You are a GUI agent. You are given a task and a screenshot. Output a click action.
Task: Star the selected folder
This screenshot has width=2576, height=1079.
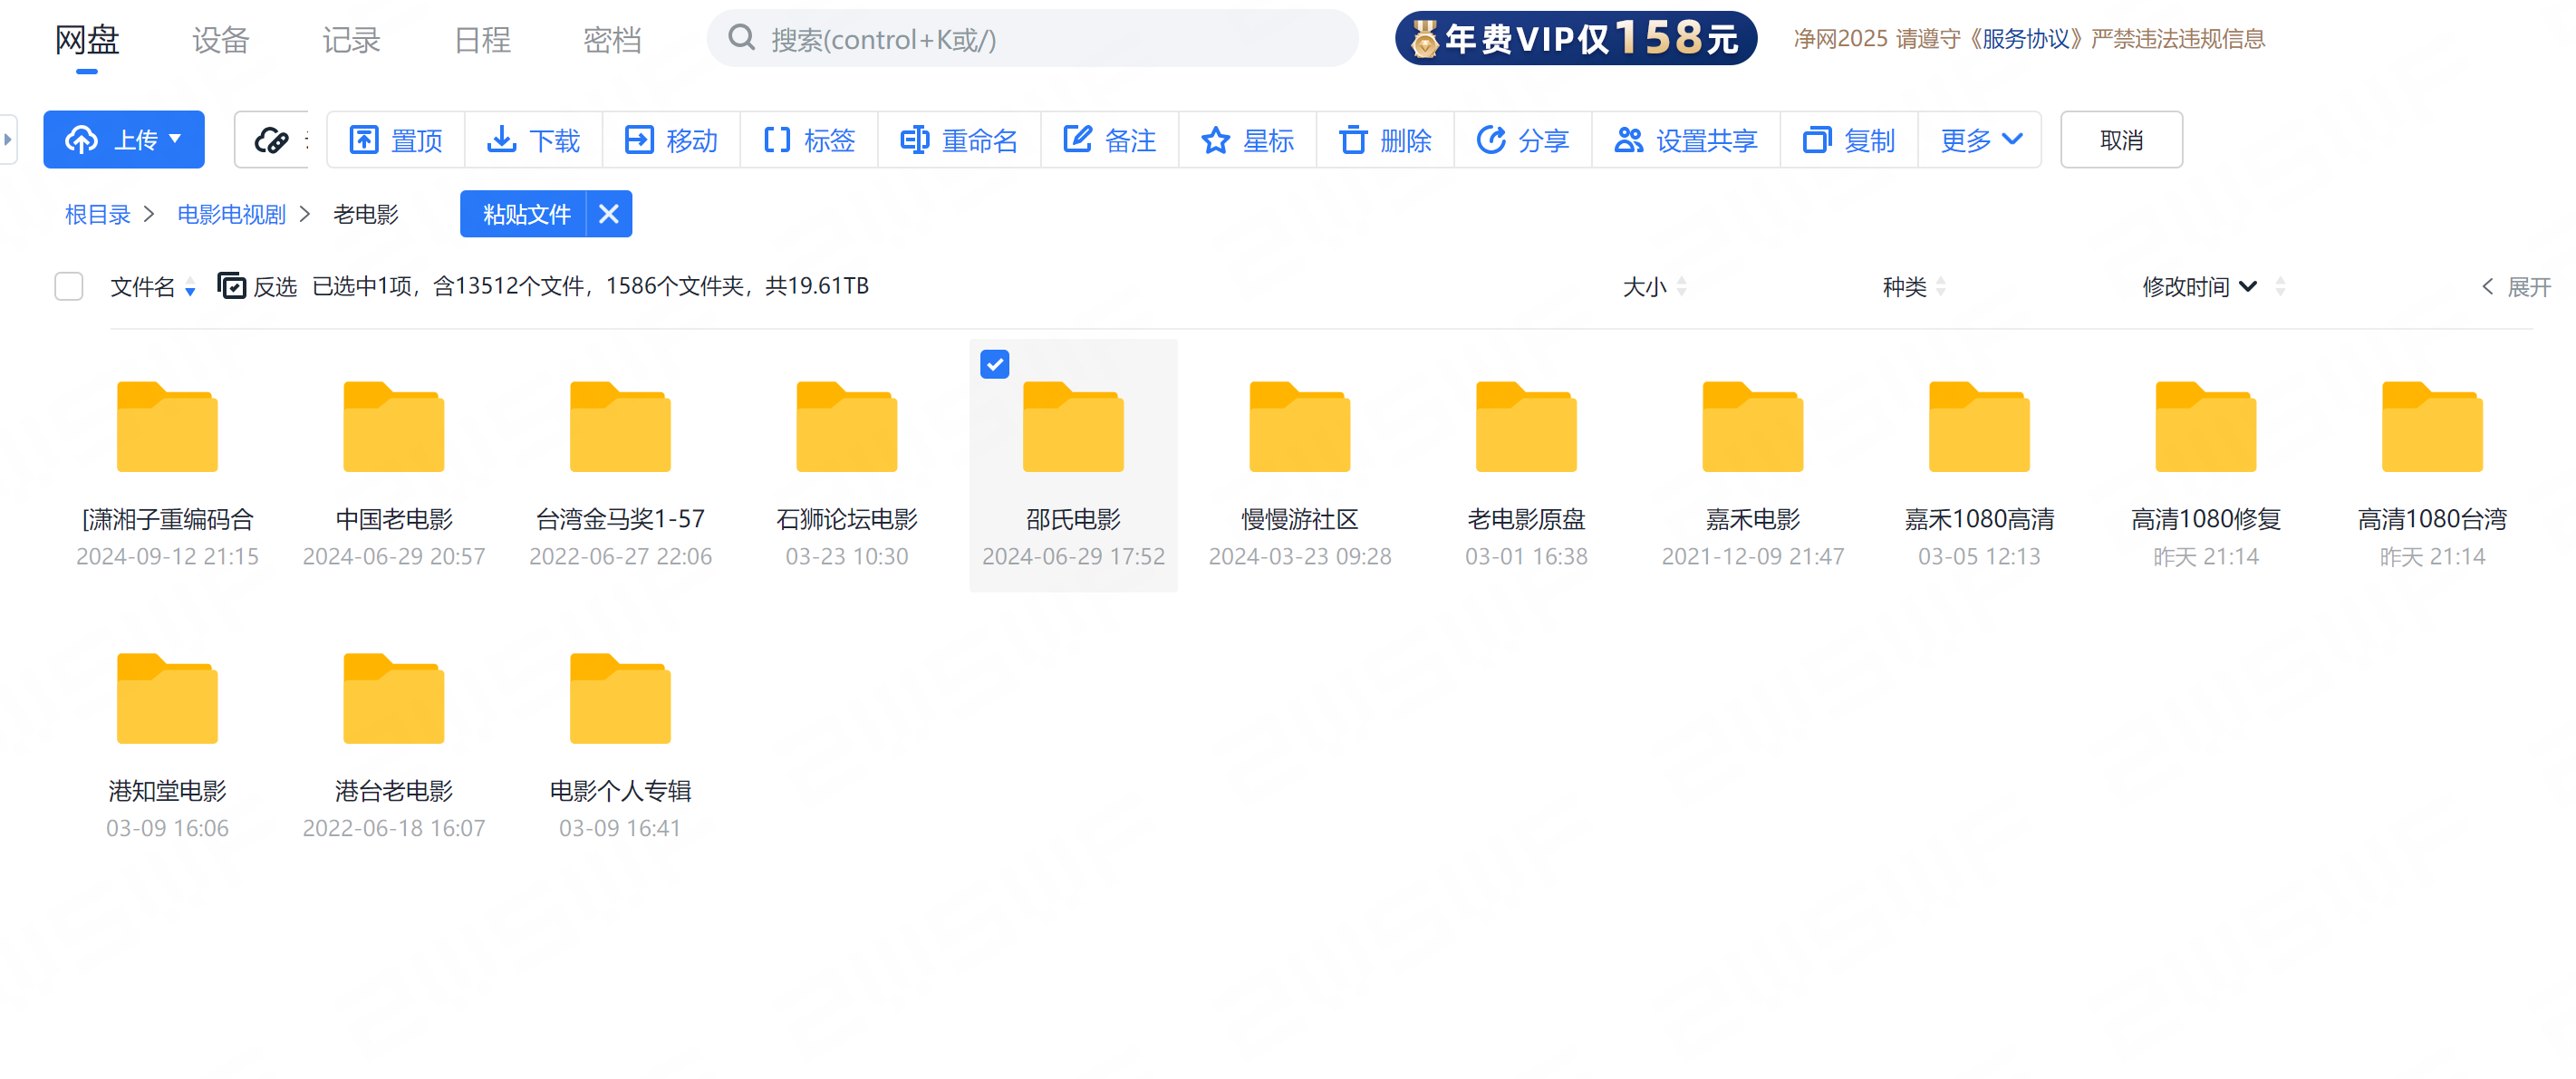point(1247,139)
